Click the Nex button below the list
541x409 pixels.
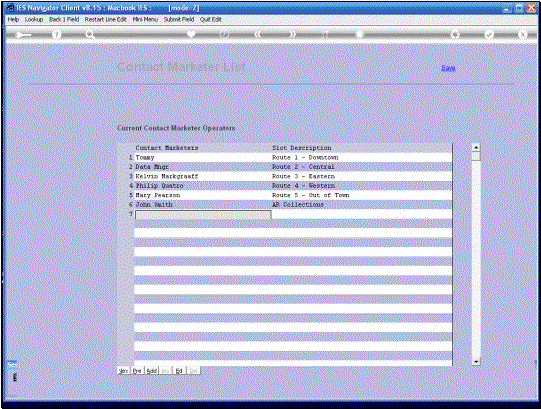(124, 371)
